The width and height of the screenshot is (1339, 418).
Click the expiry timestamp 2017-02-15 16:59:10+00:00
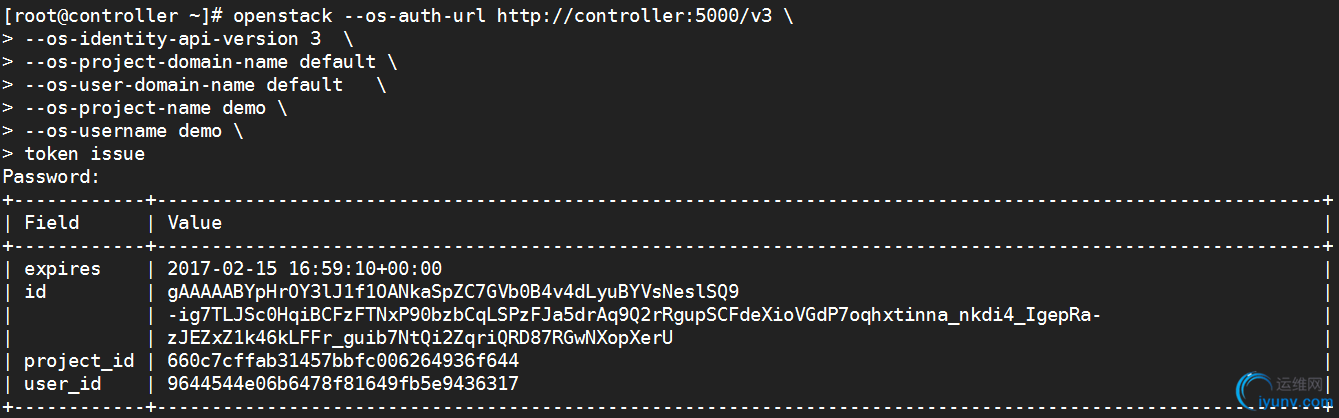click(x=305, y=268)
